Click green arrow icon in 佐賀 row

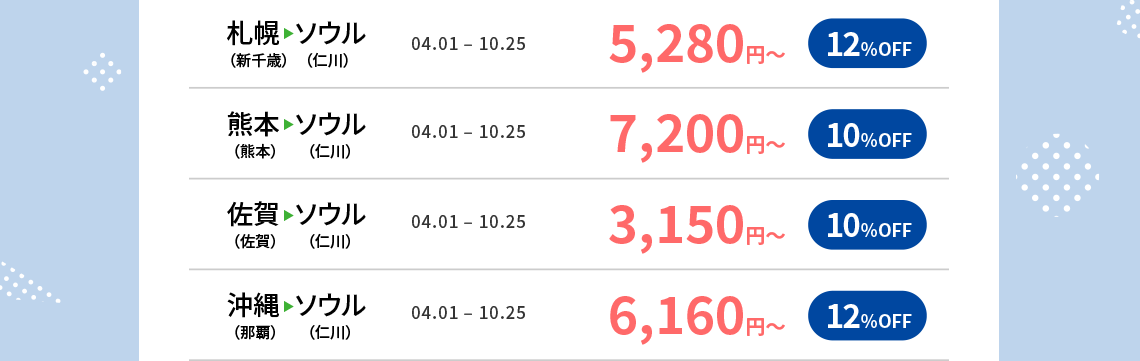pos(288,216)
